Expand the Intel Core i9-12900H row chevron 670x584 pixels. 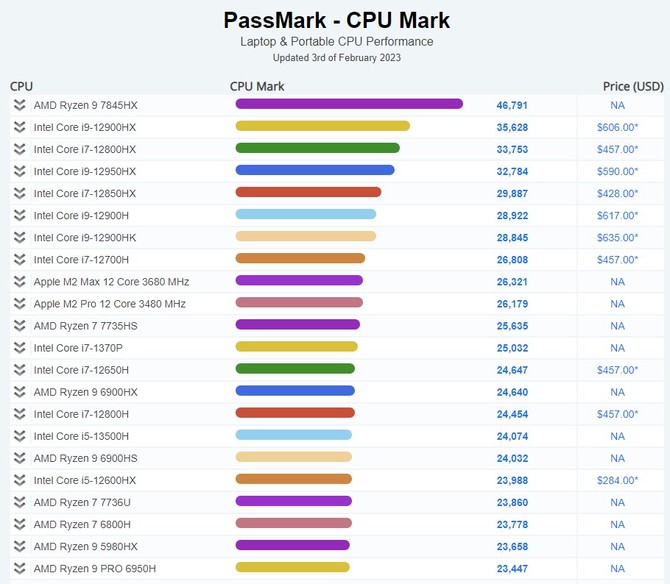click(19, 215)
